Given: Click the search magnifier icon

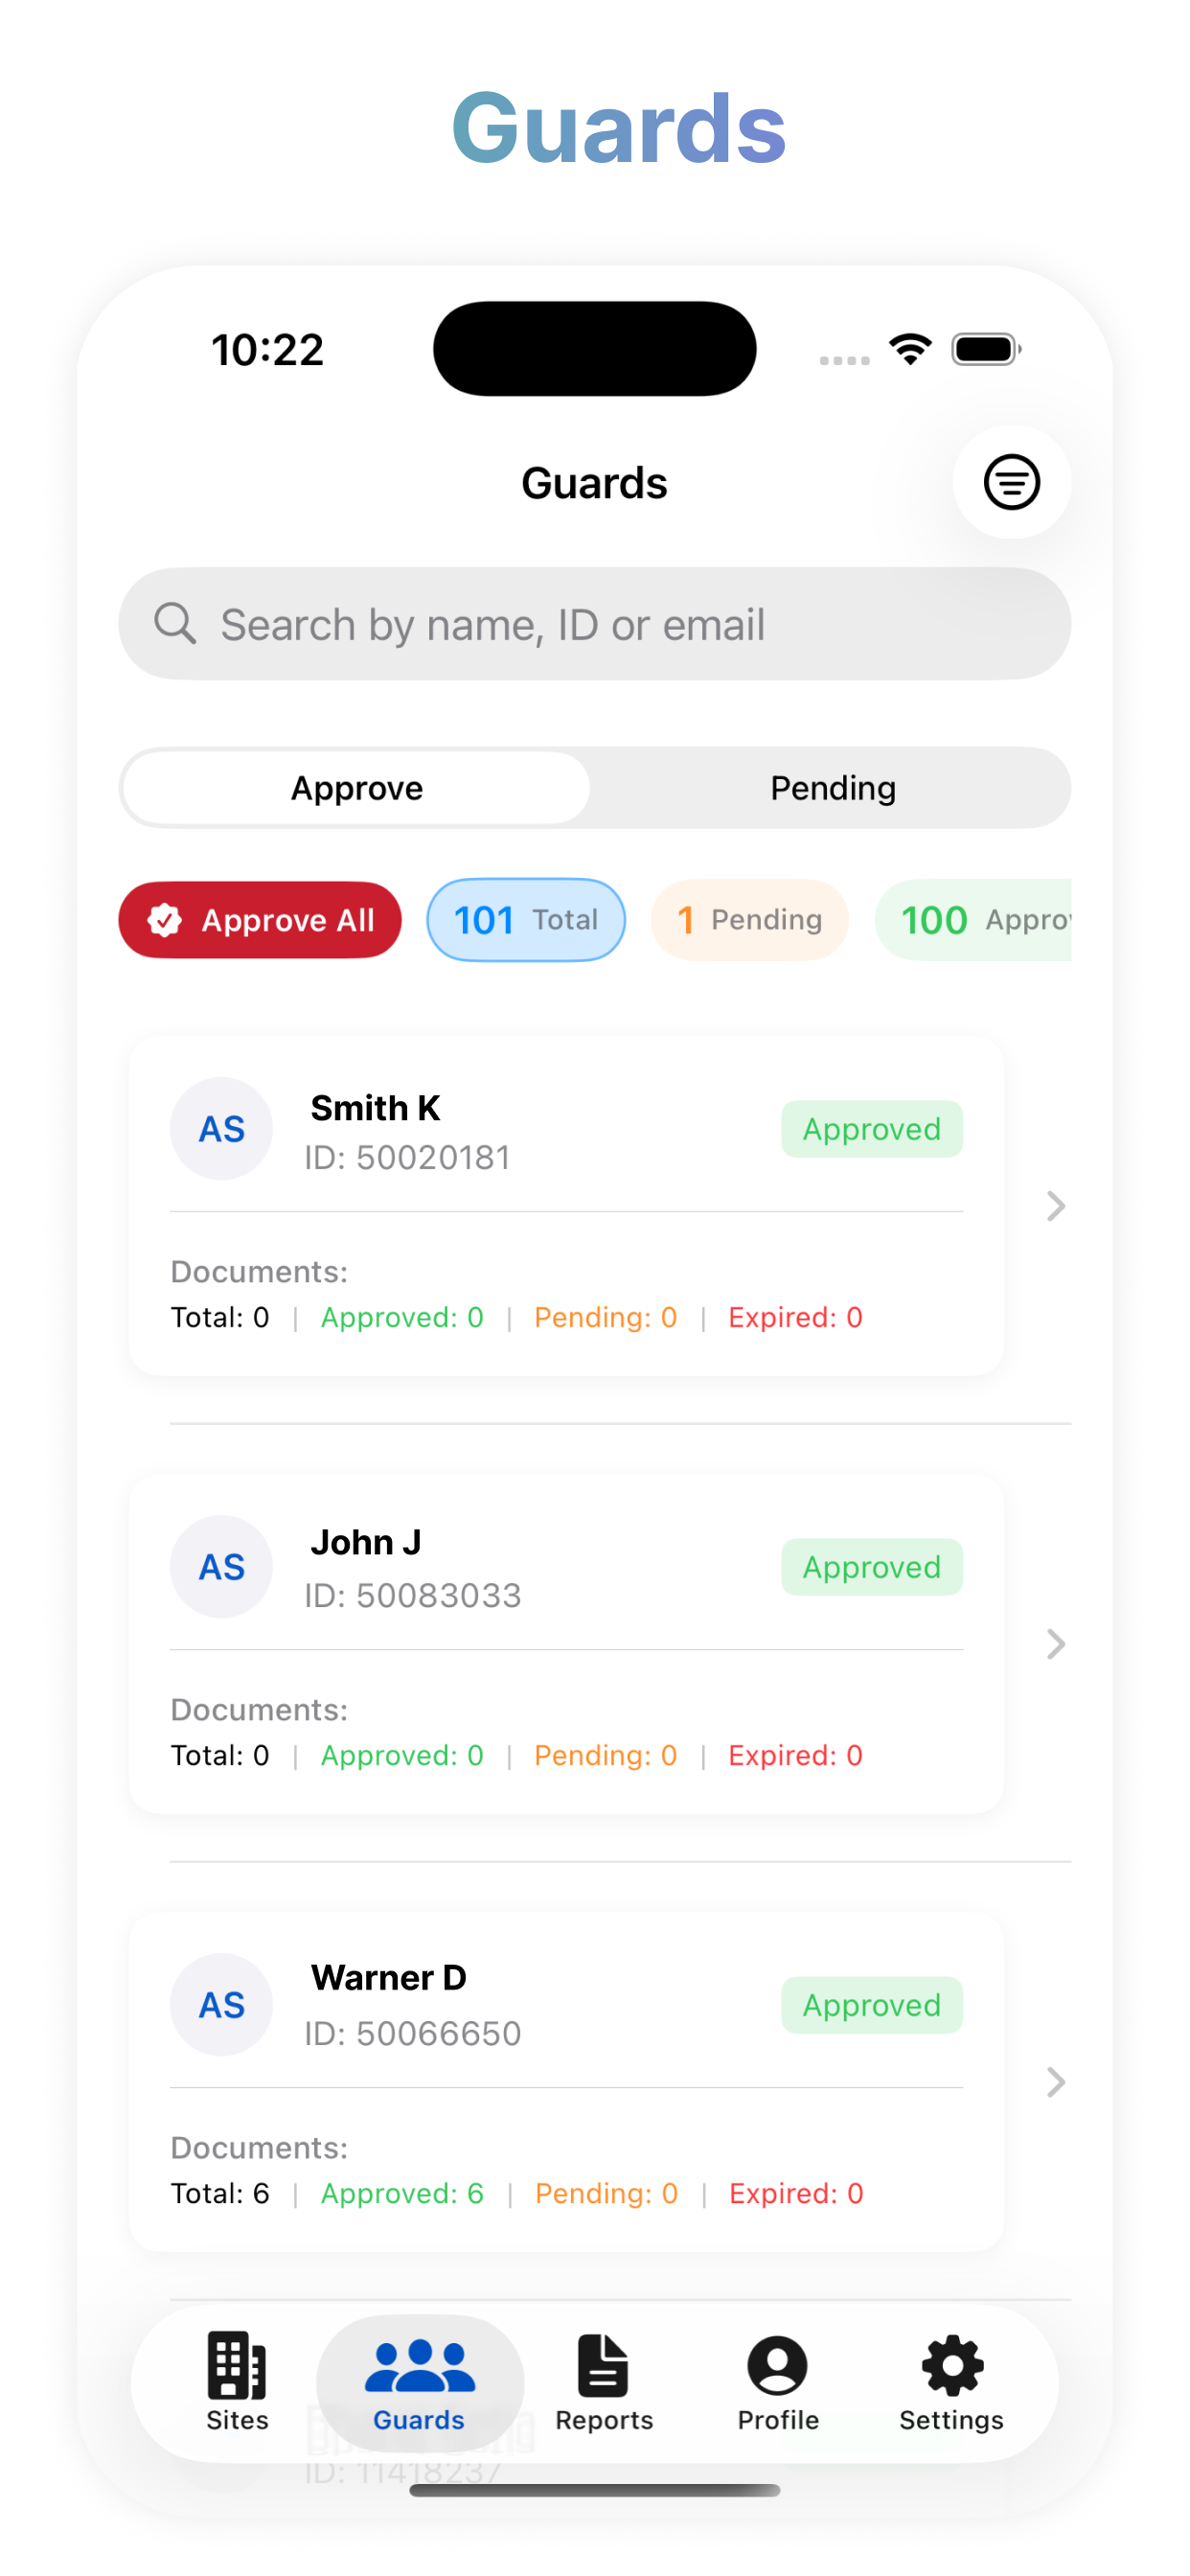Looking at the screenshot, I should [175, 623].
